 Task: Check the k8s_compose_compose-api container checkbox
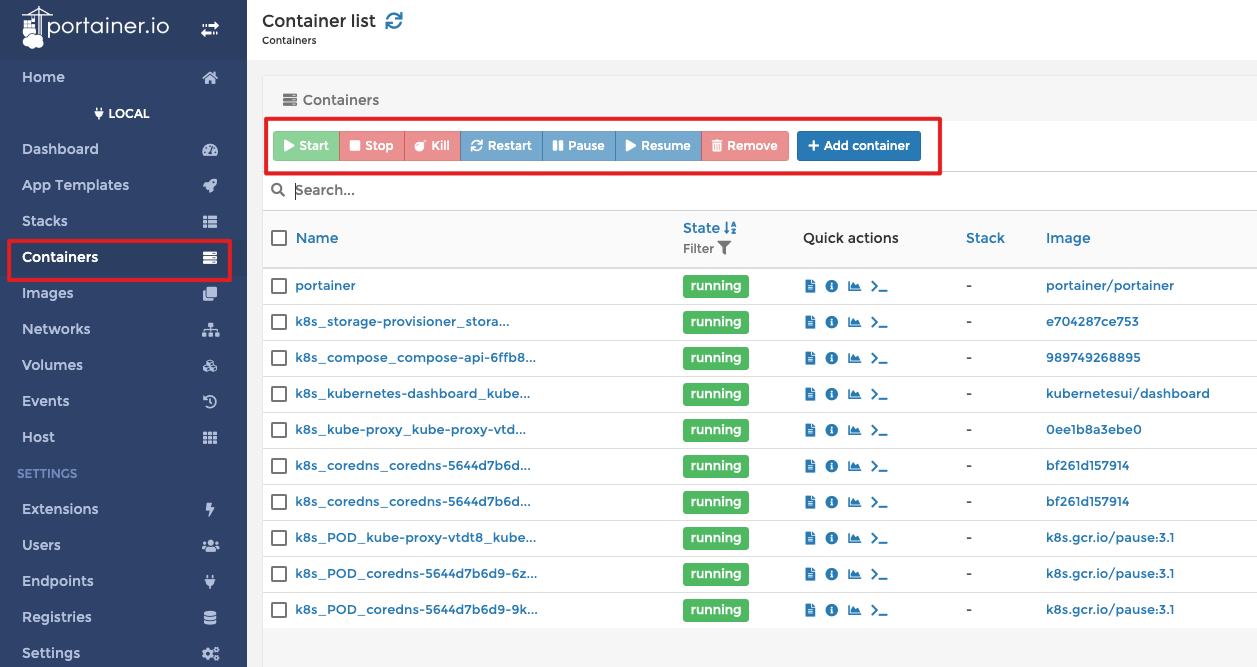click(x=279, y=358)
